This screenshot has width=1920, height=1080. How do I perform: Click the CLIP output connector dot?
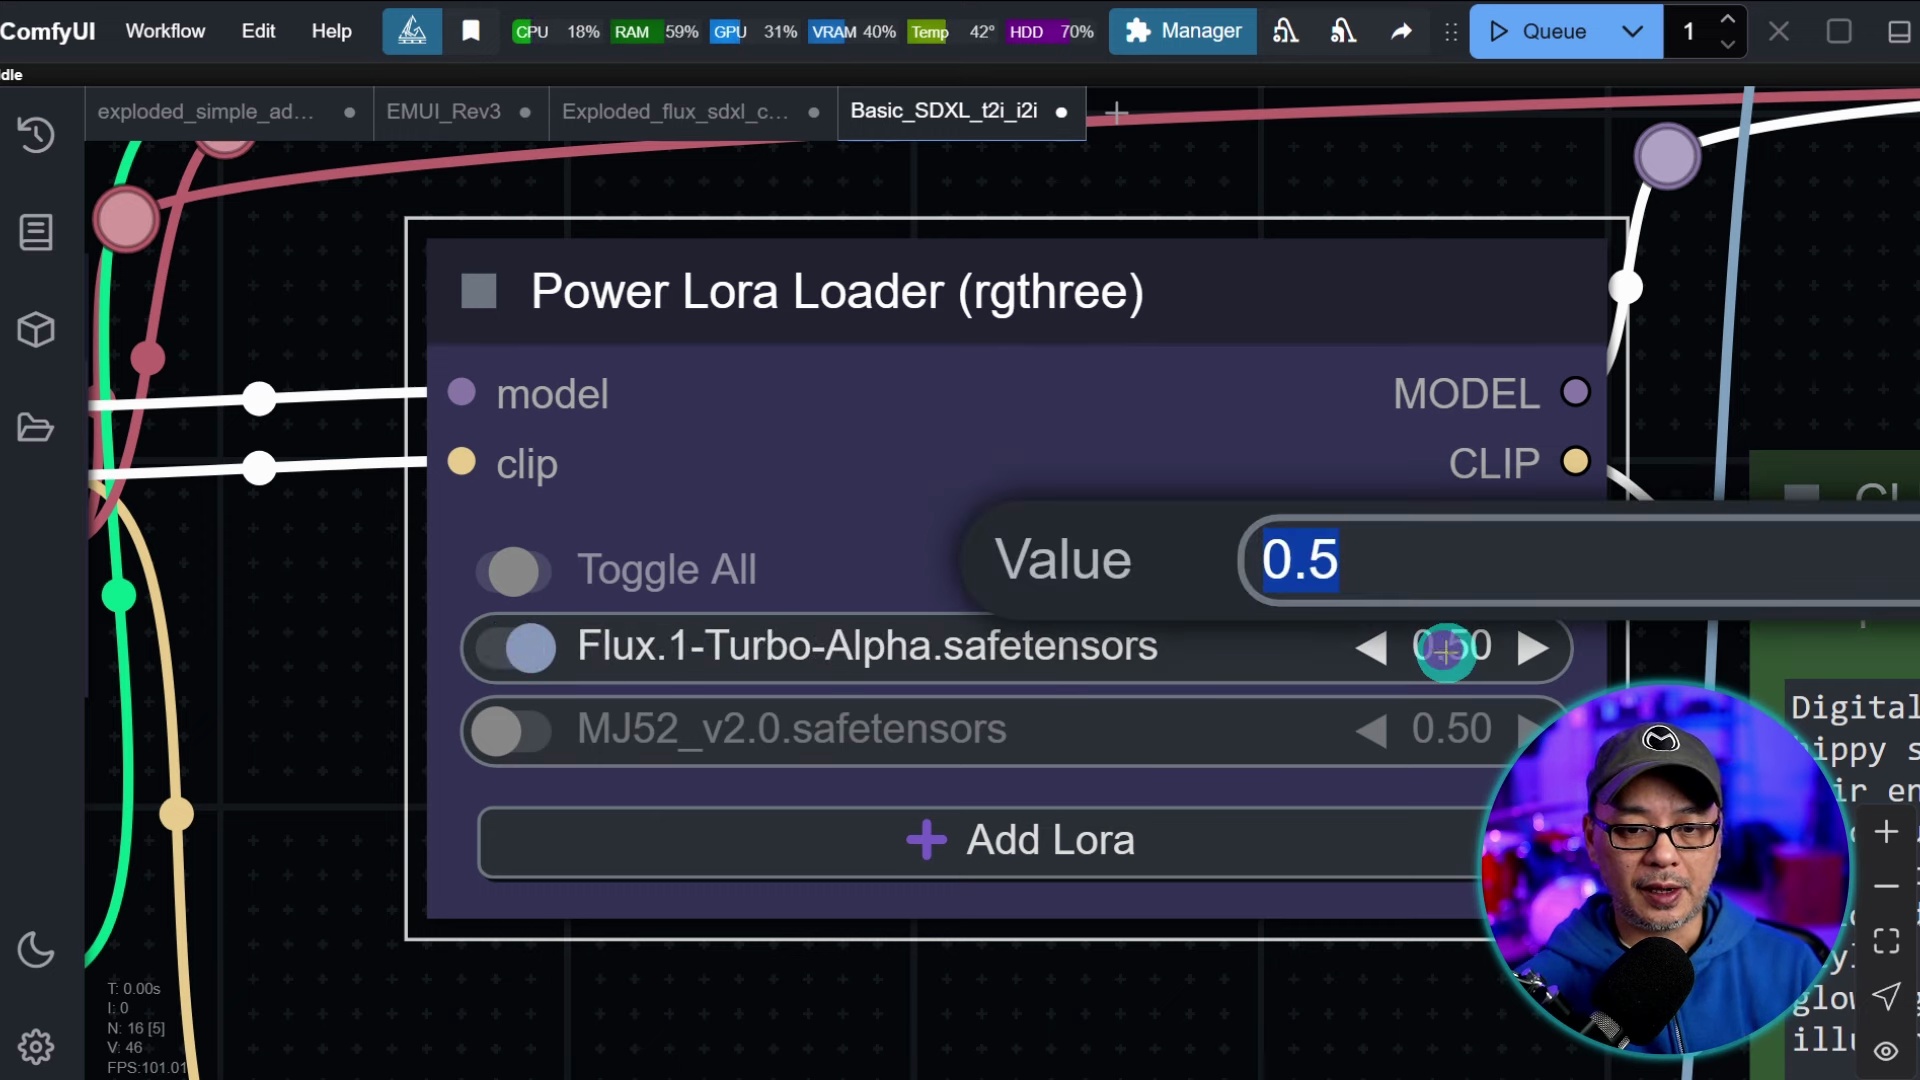(x=1575, y=461)
